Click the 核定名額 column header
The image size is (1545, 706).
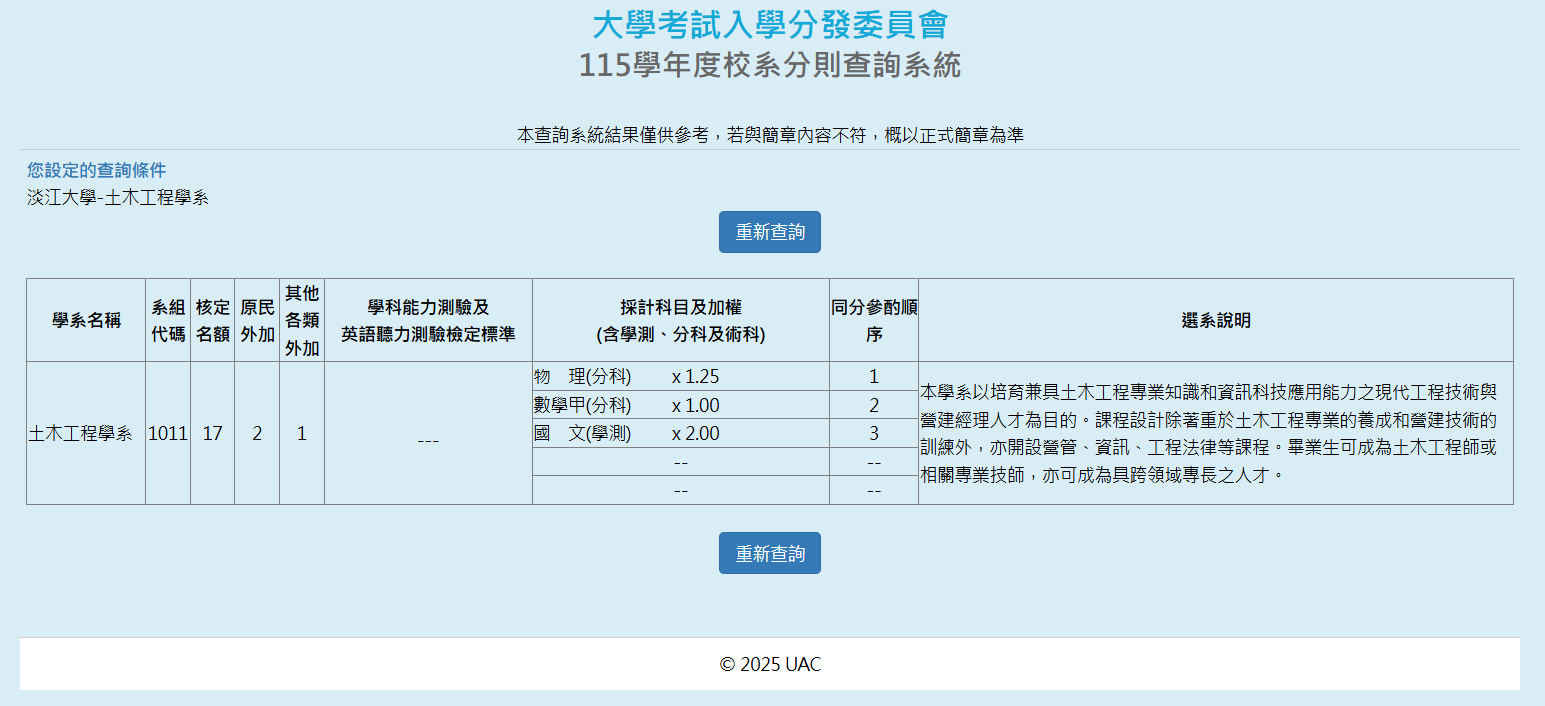click(212, 320)
